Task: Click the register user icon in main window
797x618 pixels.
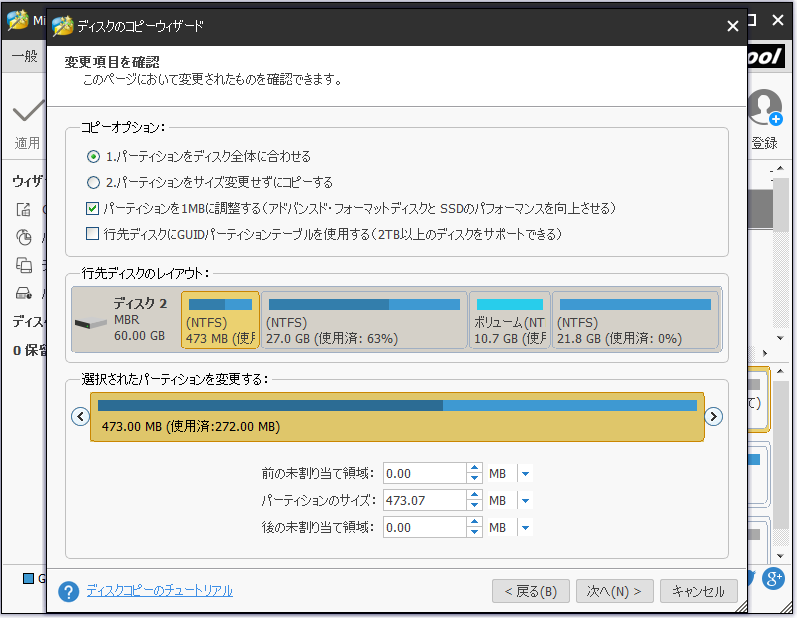Action: tap(764, 107)
